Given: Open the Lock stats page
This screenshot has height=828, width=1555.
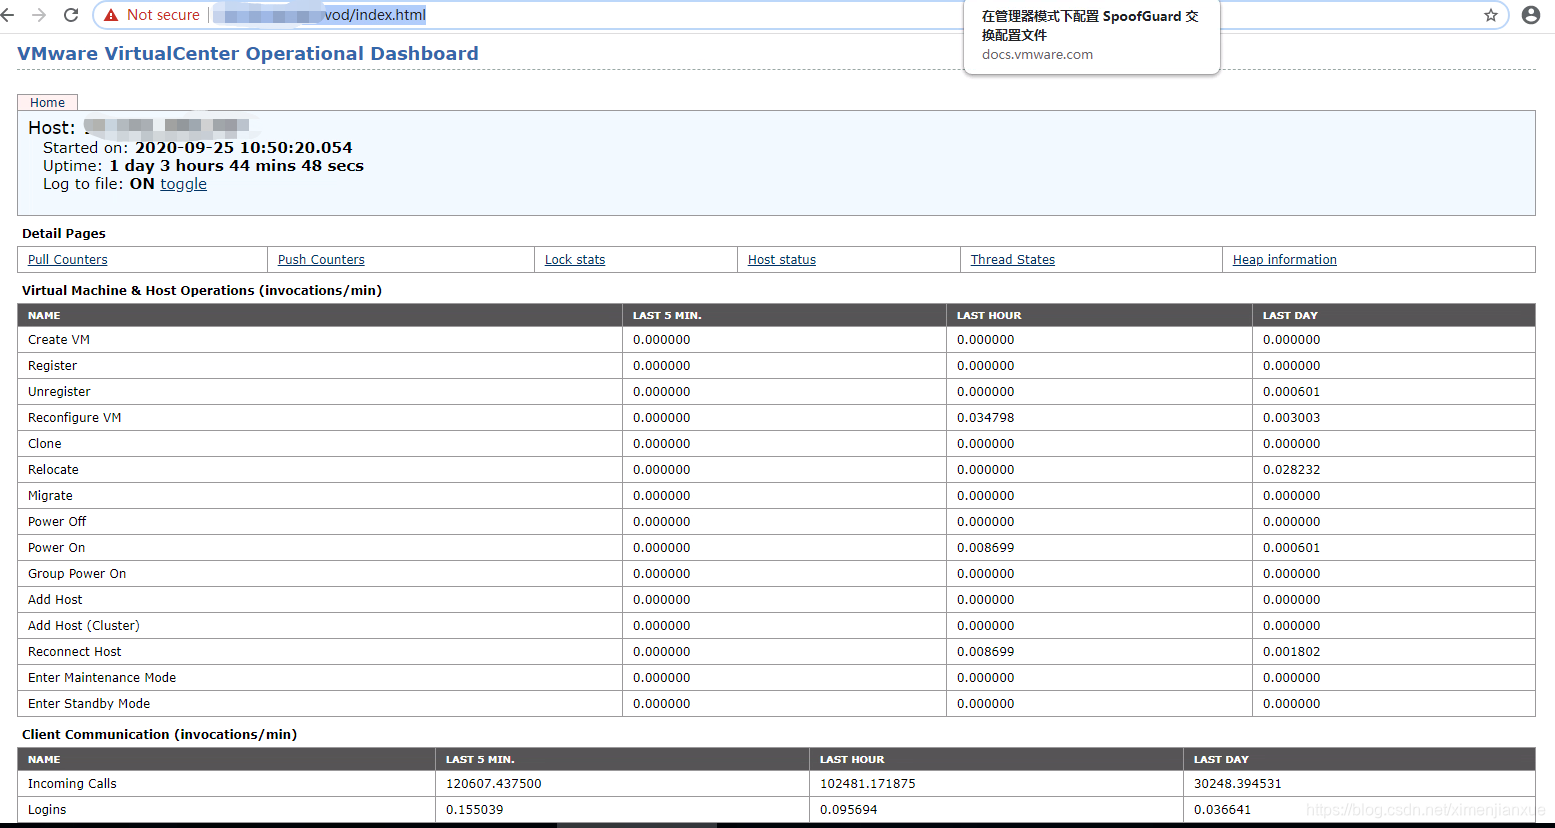Looking at the screenshot, I should coord(575,259).
